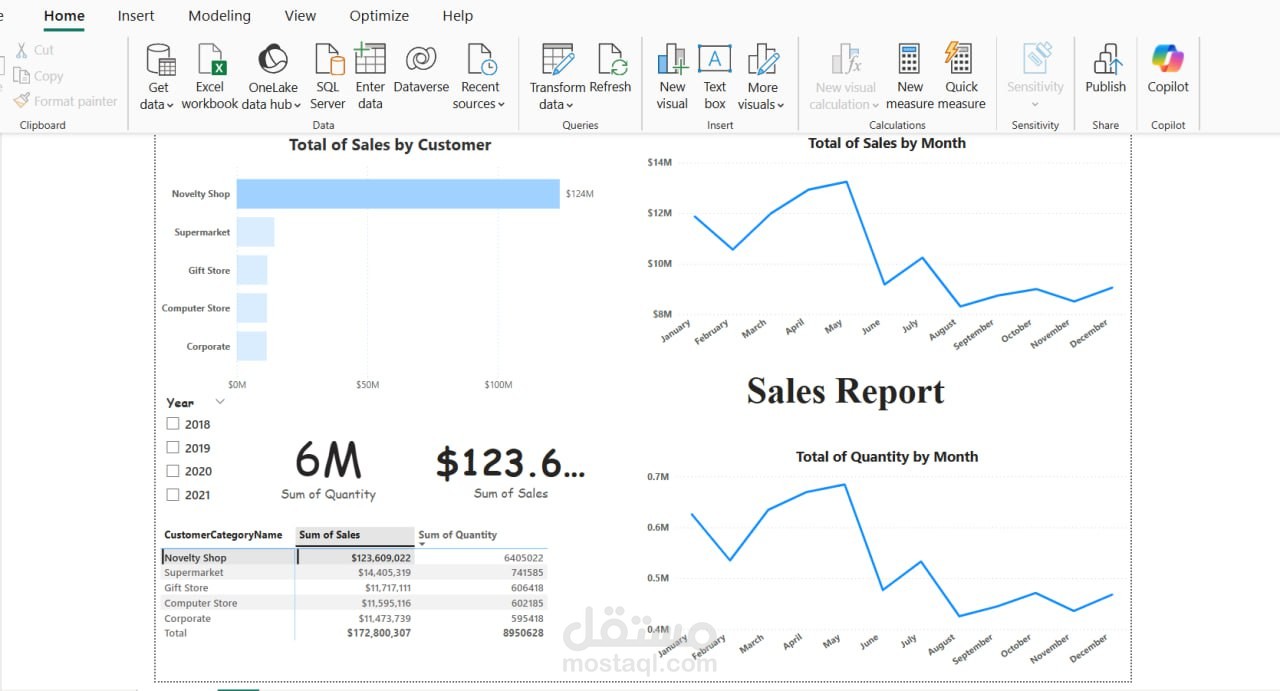This screenshot has width=1280, height=691.
Task: Open Excel workbook data source
Action: pos(210,60)
